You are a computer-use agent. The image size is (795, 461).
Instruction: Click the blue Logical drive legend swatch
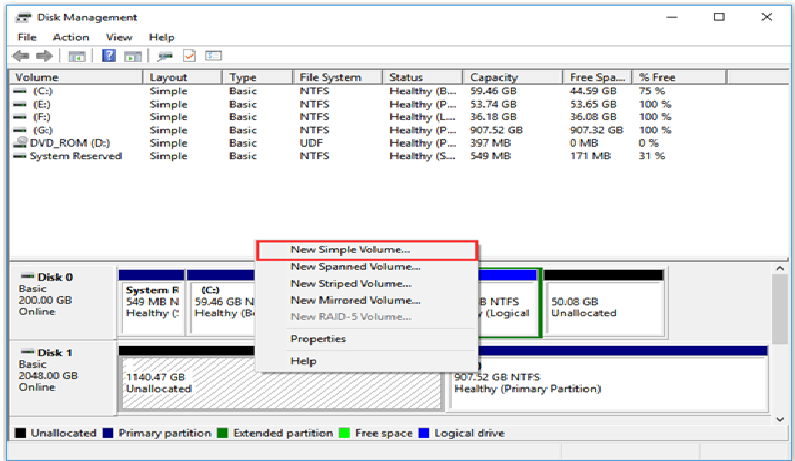pos(424,433)
